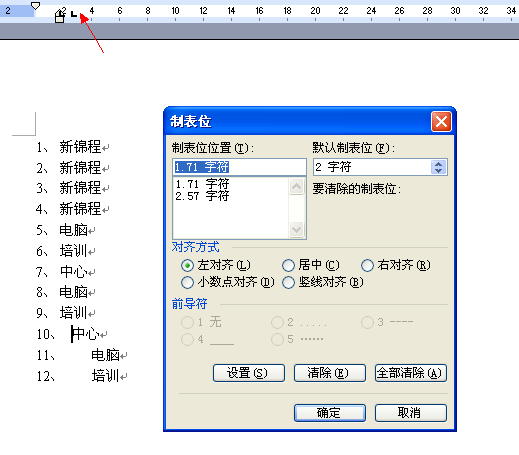
Task: Click list line 10、中心
Action: 72,334
